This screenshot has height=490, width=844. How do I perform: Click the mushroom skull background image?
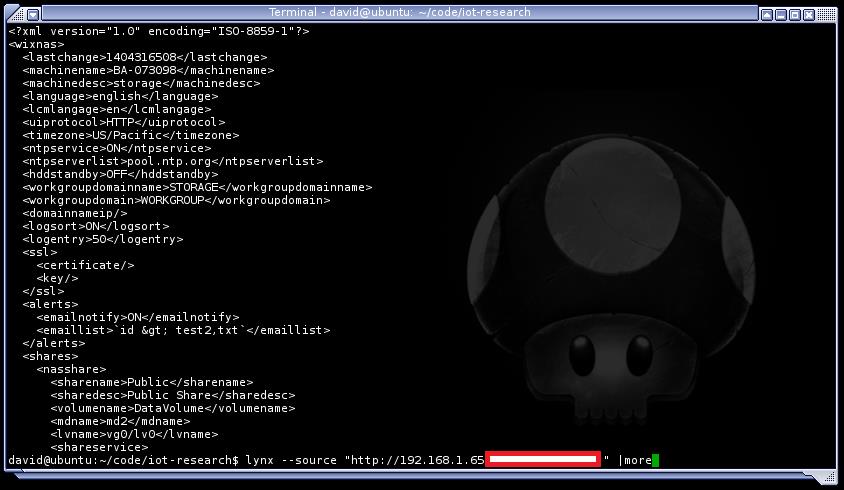tap(611, 280)
